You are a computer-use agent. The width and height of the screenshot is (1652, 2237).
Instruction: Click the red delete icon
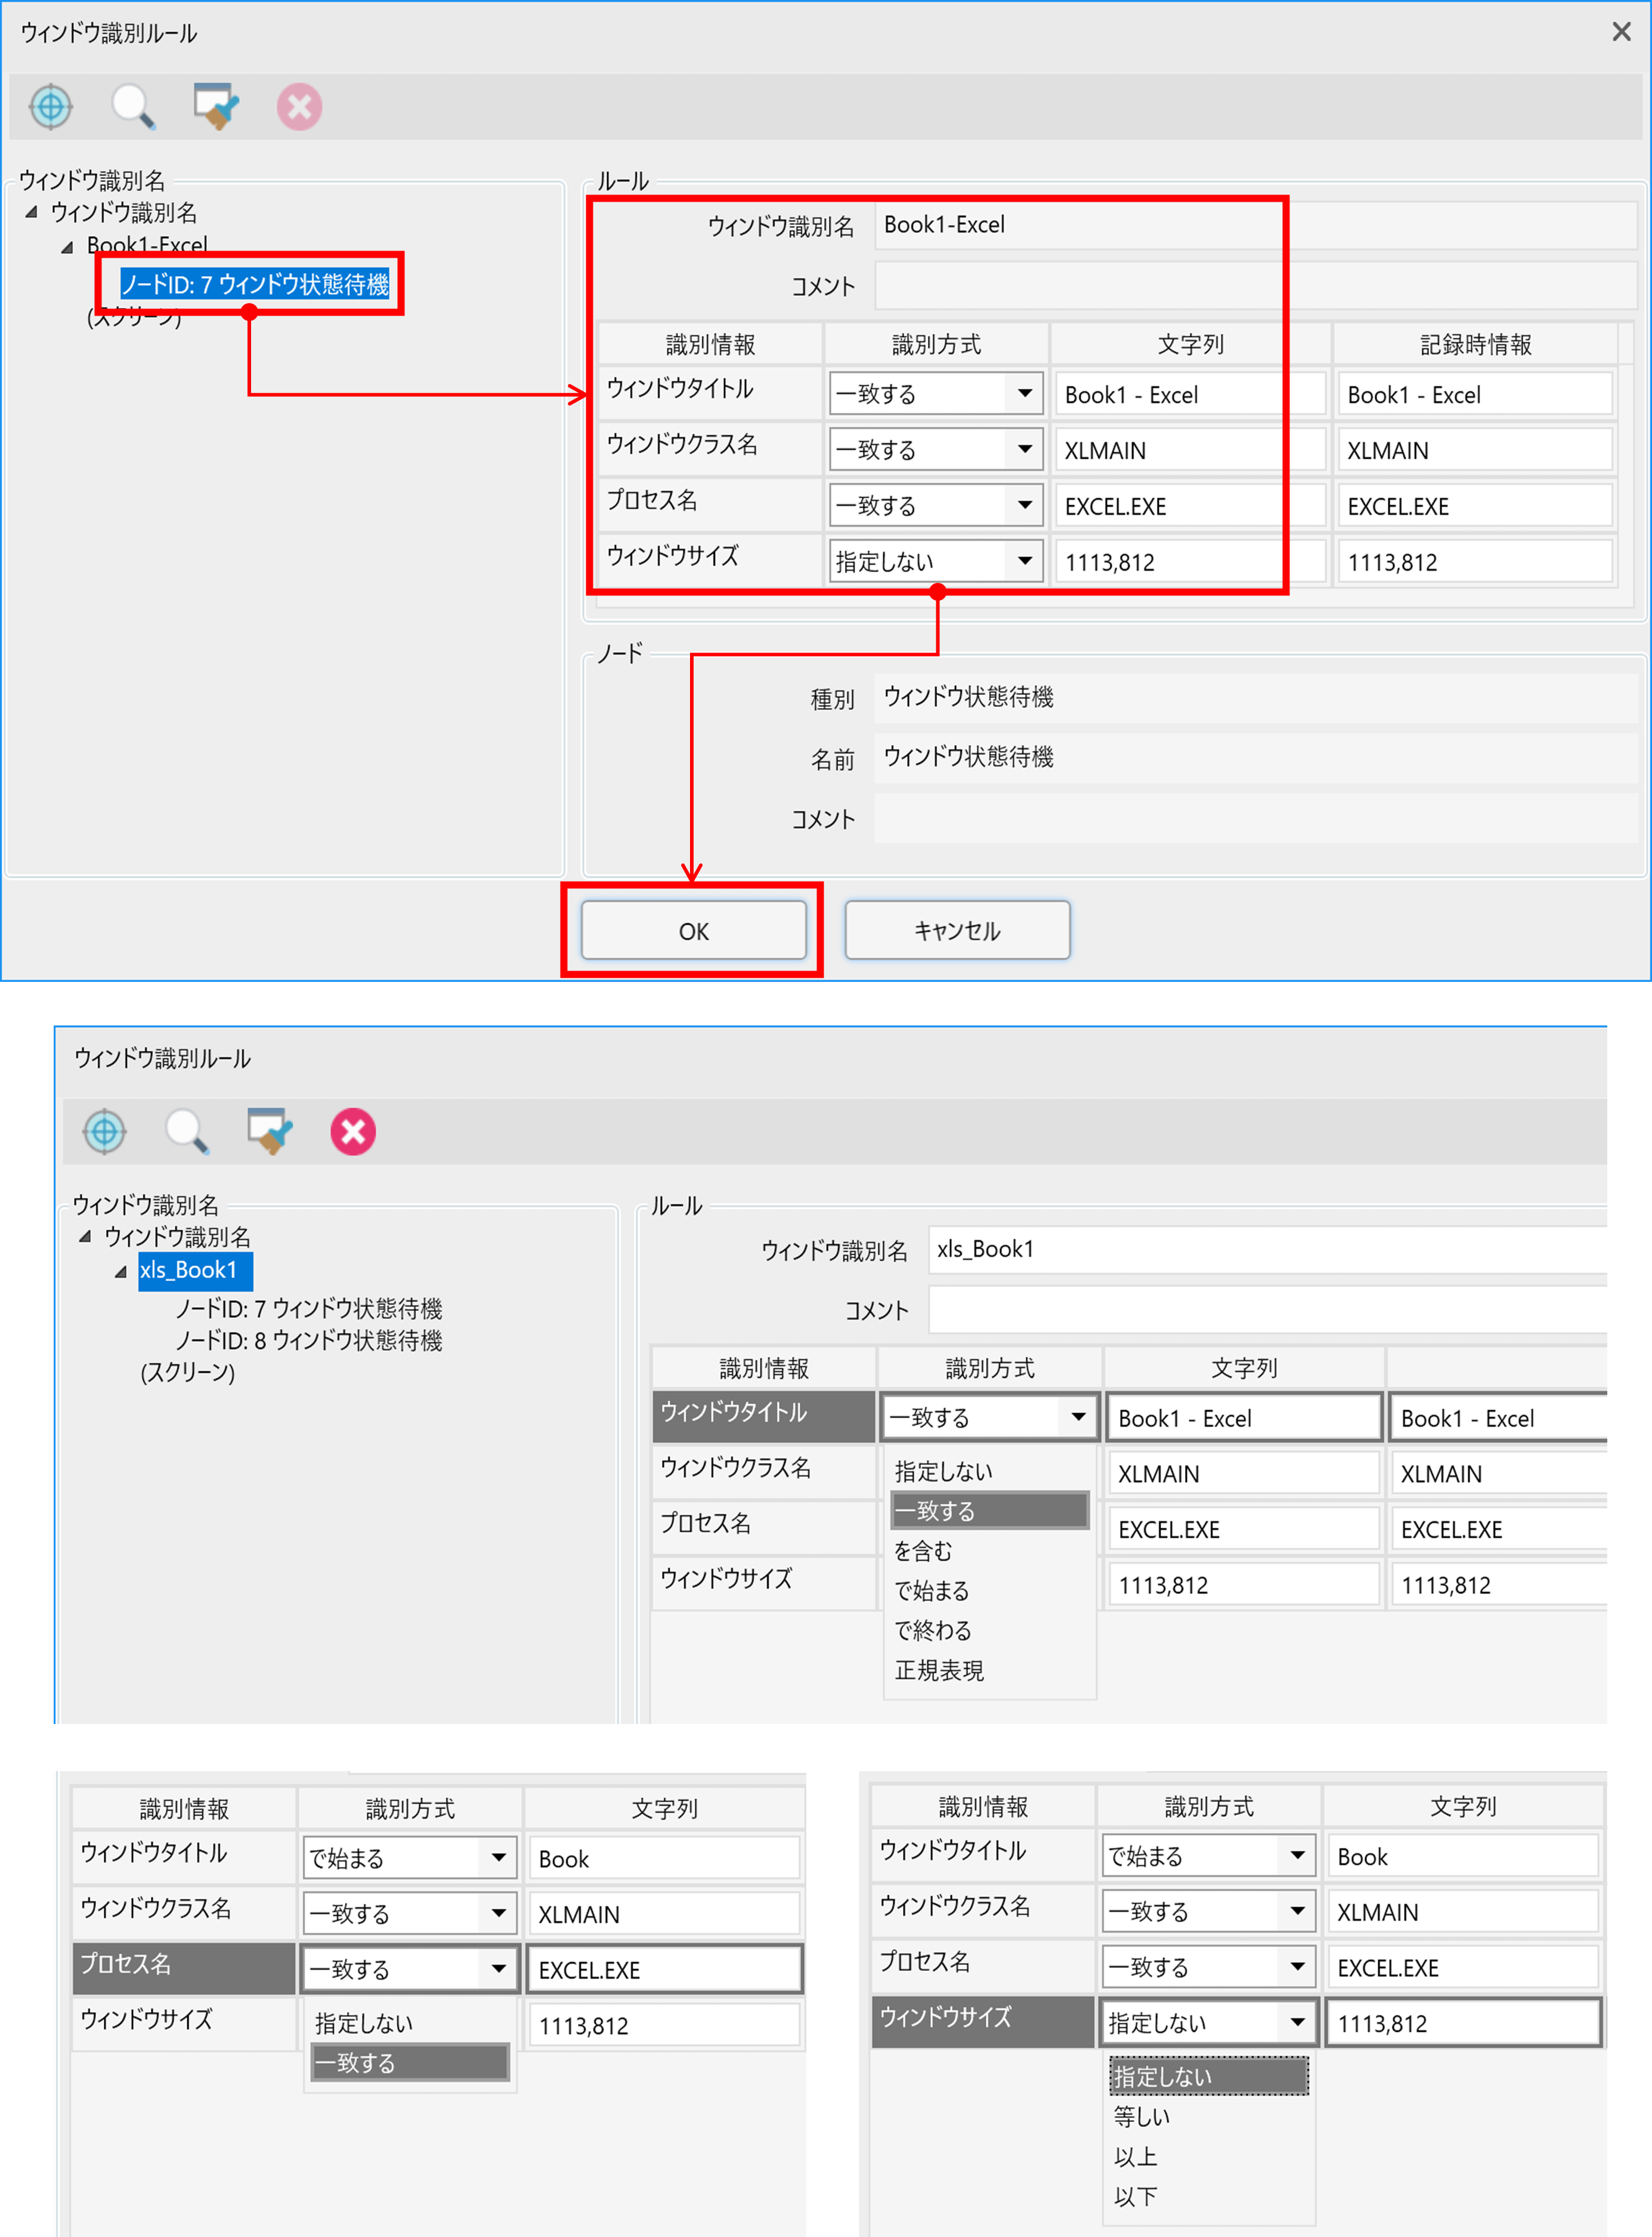pos(298,107)
